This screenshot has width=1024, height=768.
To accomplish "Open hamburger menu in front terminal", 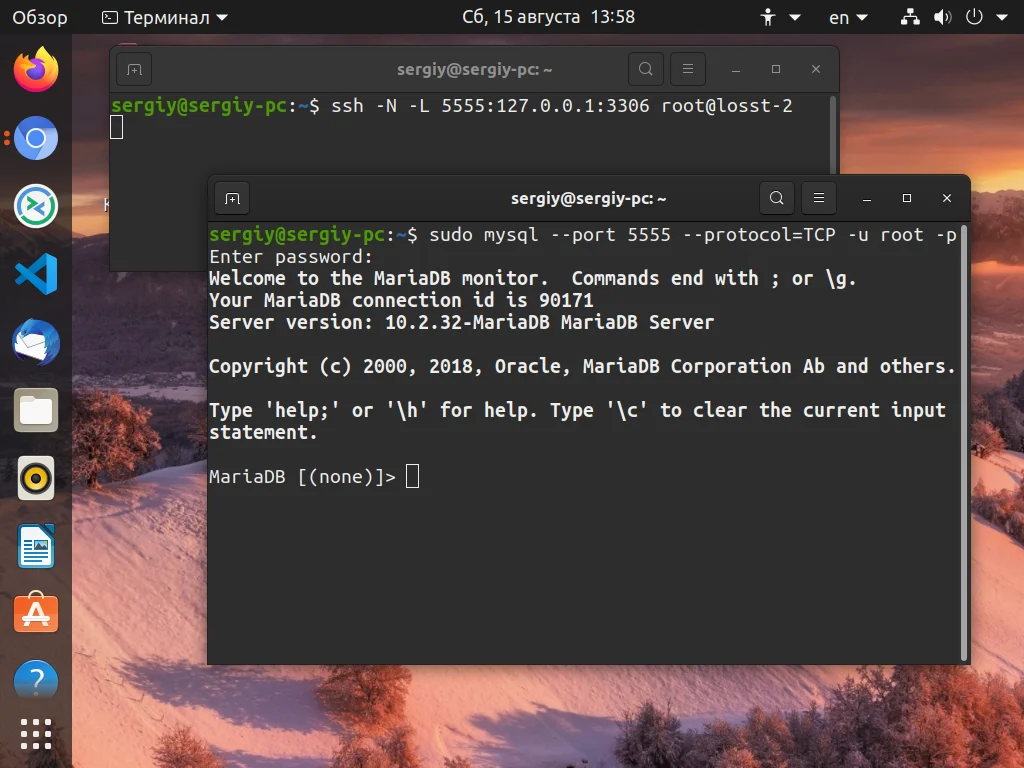I will (x=818, y=198).
